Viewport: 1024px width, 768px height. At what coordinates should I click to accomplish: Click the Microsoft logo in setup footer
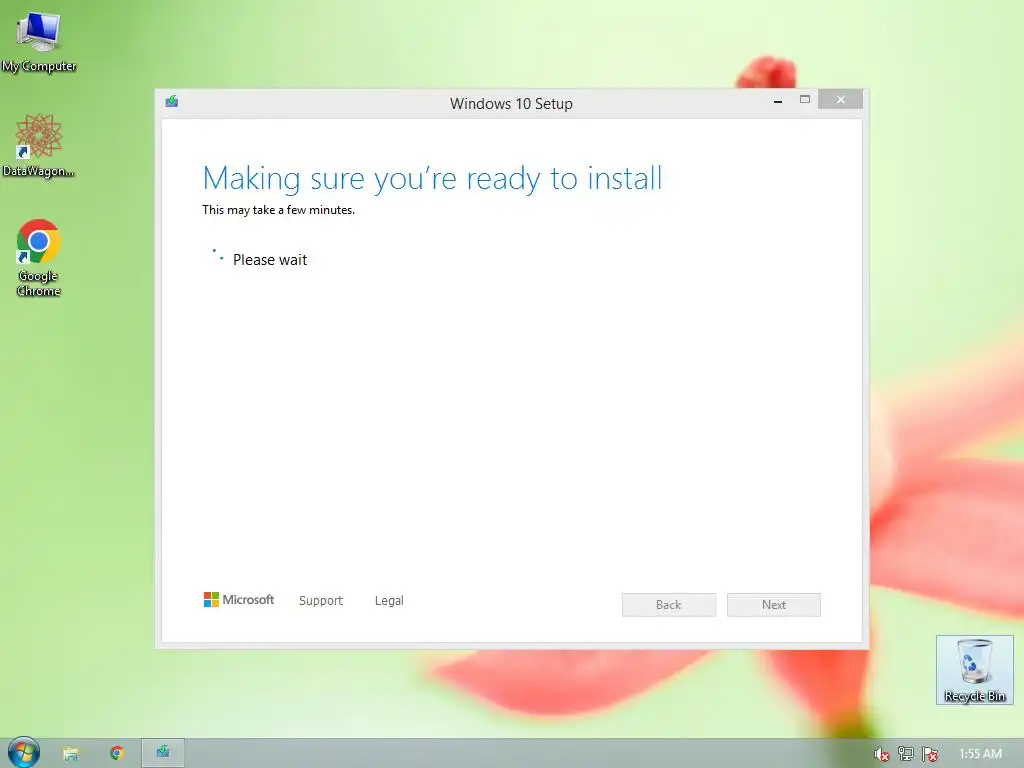tap(239, 600)
